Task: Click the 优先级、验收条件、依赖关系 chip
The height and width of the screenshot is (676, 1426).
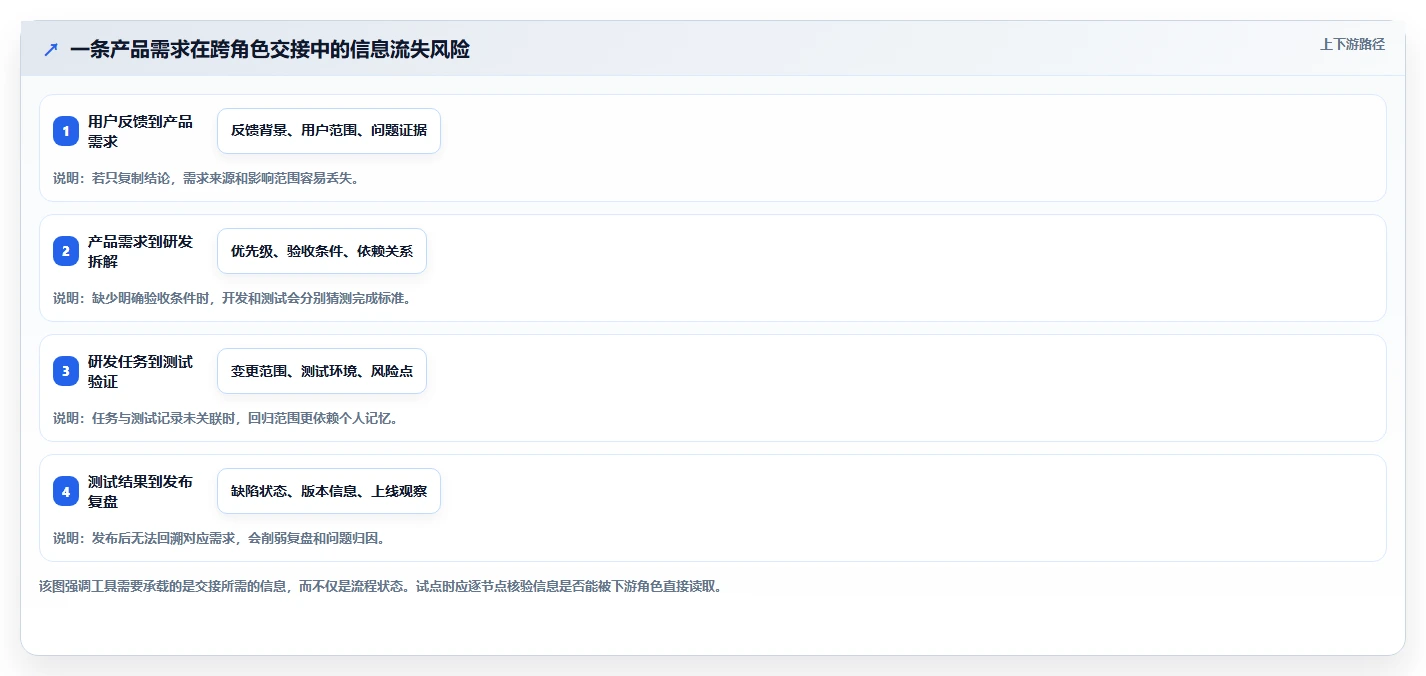Action: 322,251
